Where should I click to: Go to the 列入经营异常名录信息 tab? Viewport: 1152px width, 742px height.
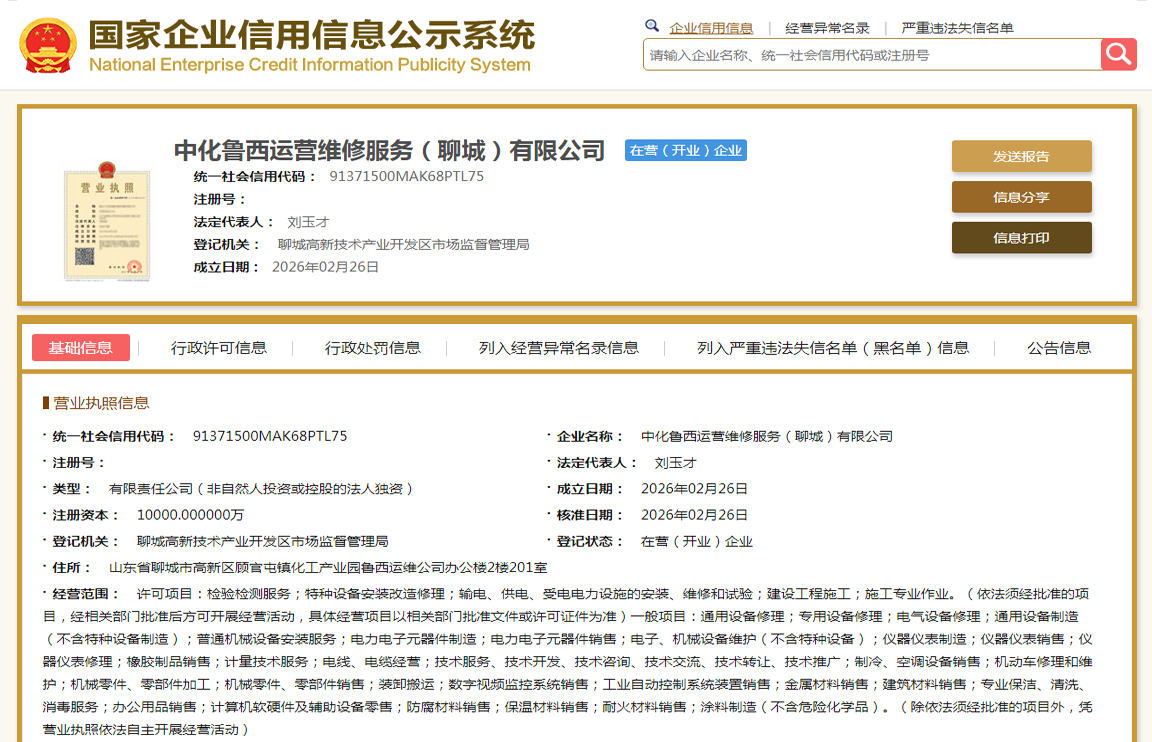point(558,348)
